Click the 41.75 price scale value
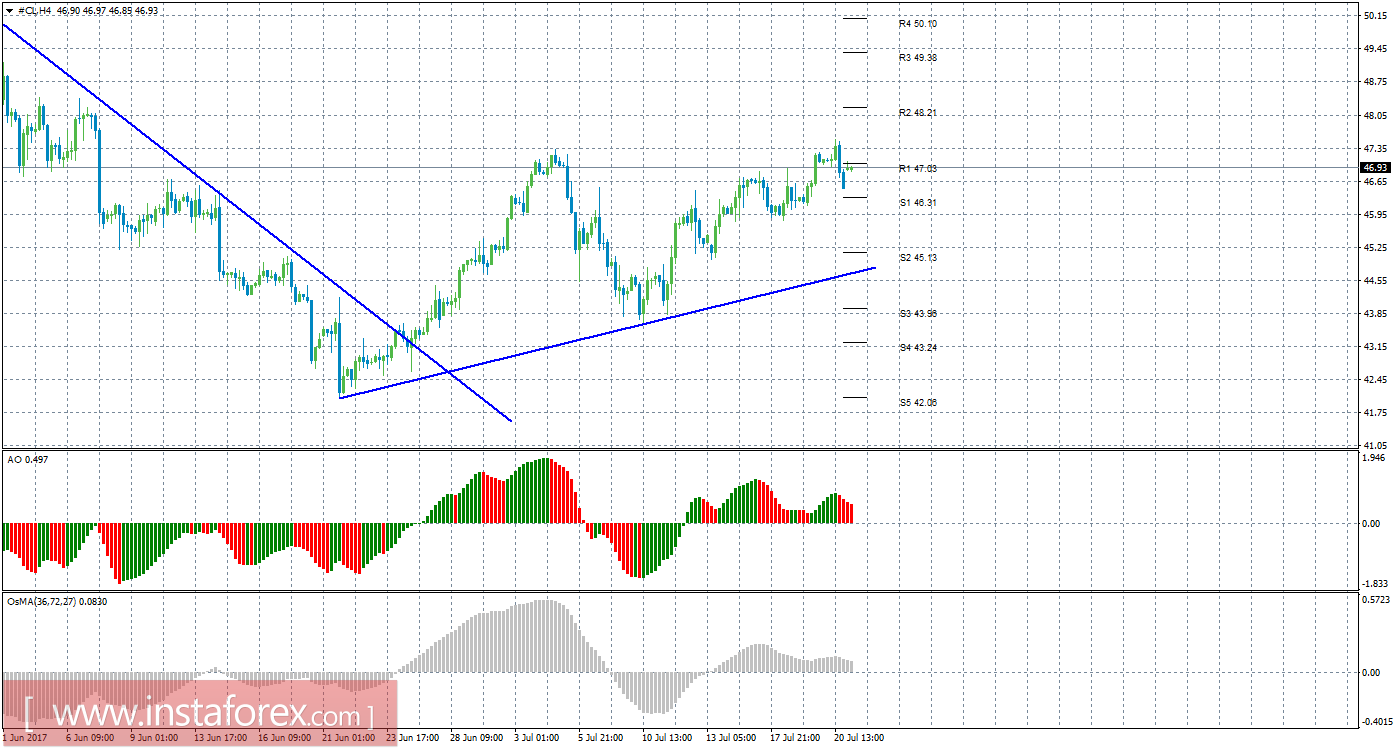Image resolution: width=1398 pixels, height=749 pixels. coord(1376,413)
